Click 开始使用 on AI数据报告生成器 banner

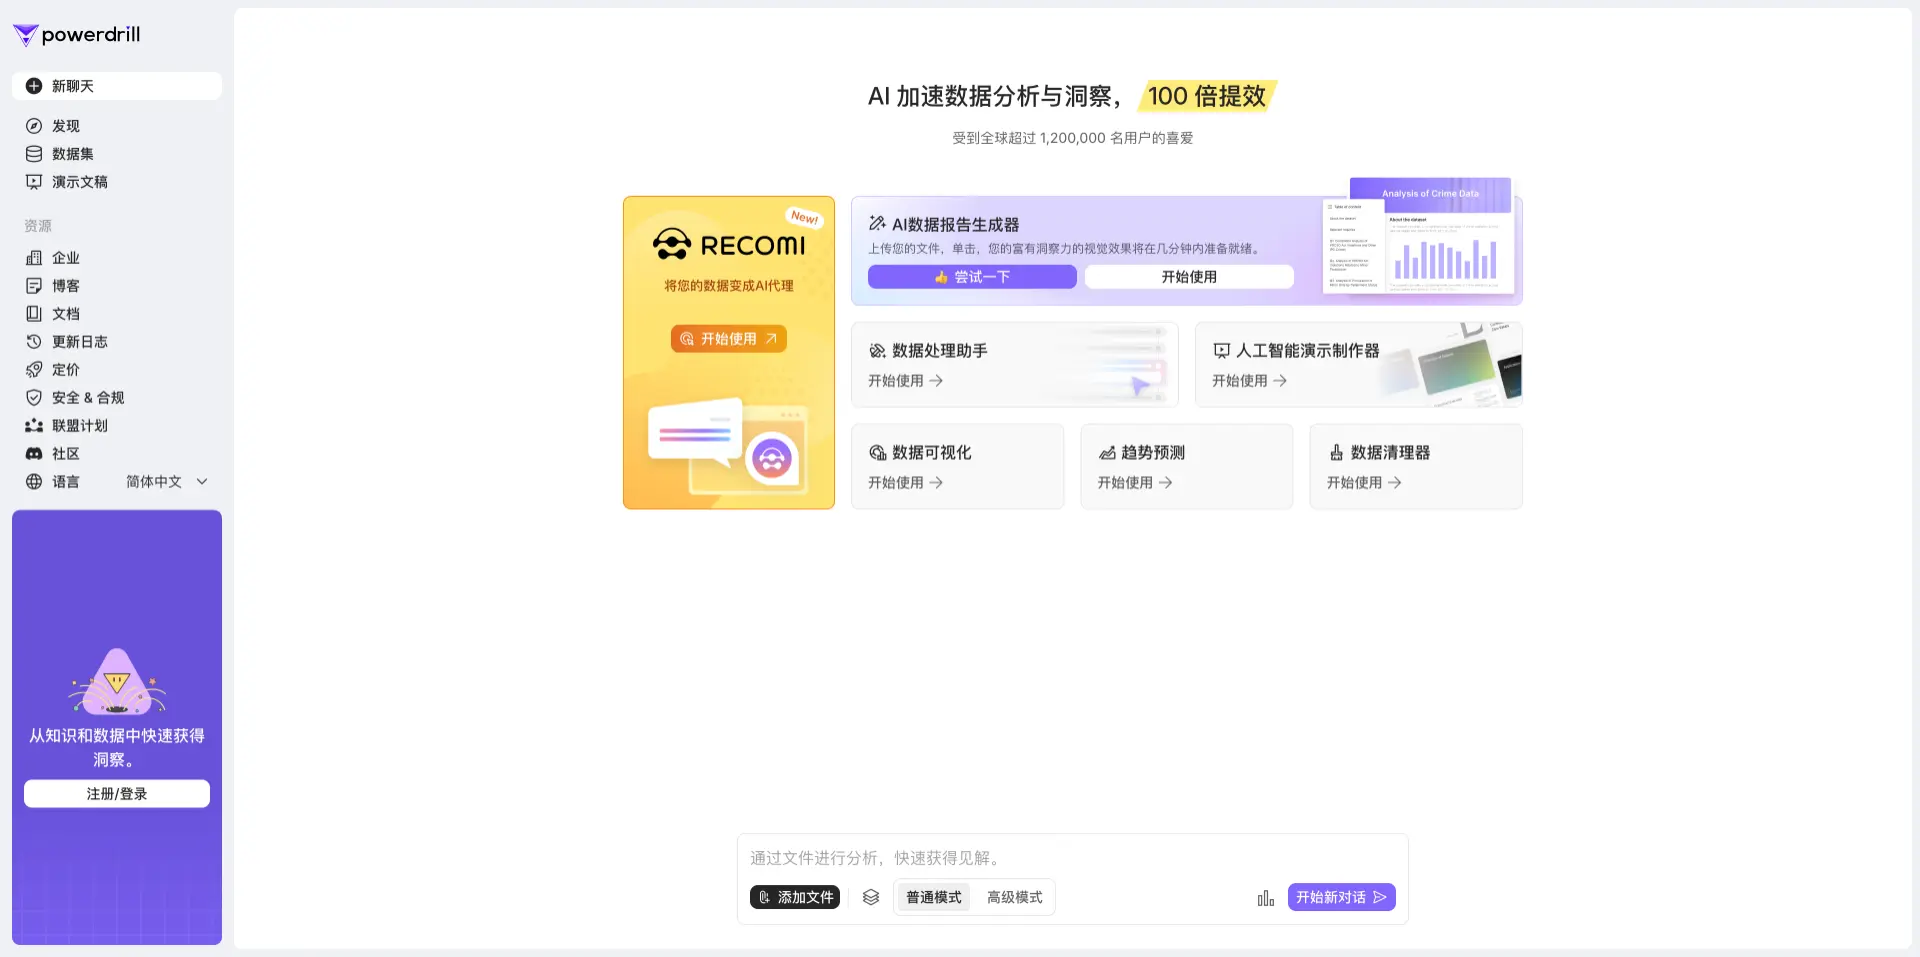click(x=1189, y=277)
